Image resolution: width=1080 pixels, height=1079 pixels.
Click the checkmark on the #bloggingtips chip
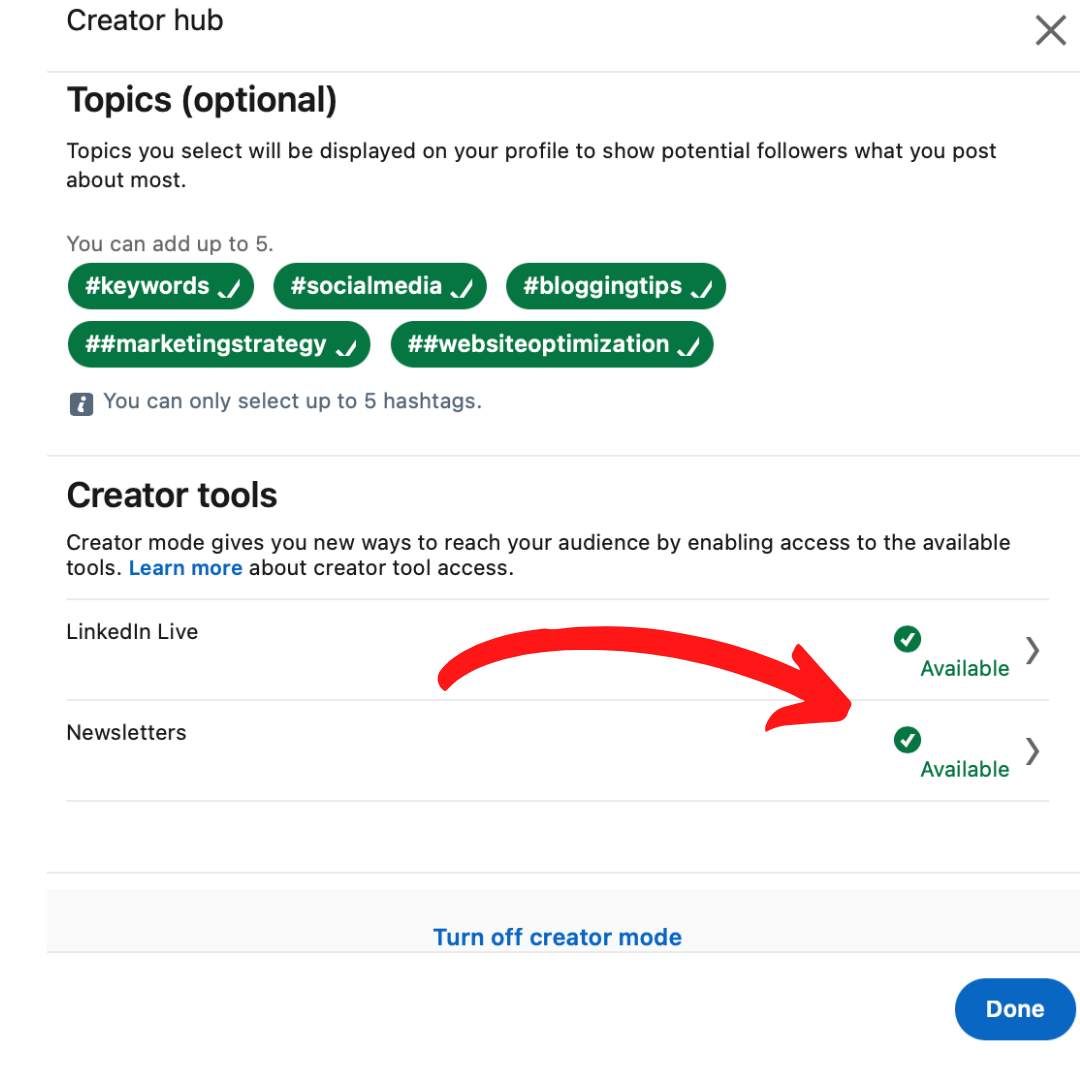(702, 289)
